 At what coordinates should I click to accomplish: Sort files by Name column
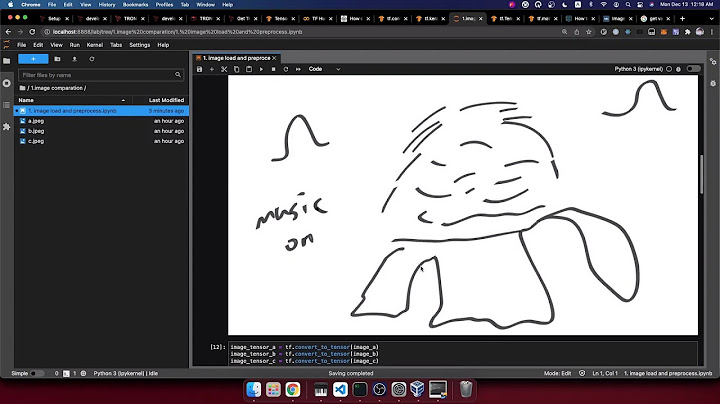pyautogui.click(x=73, y=100)
